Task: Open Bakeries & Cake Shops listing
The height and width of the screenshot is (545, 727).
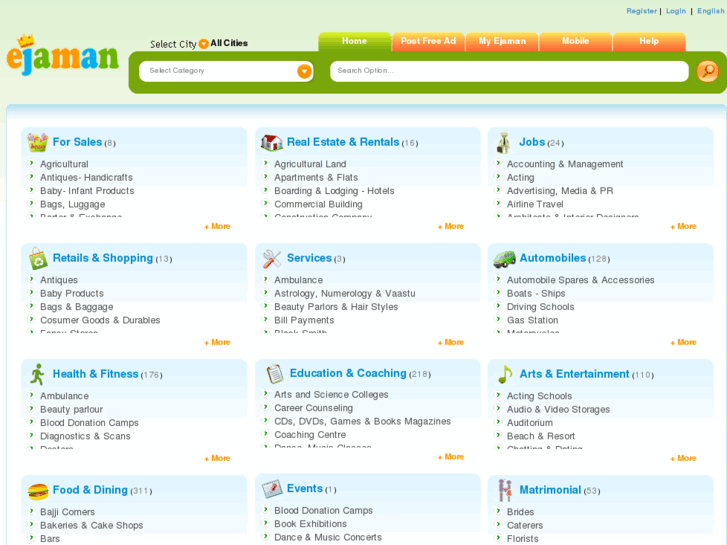Action: [92, 526]
